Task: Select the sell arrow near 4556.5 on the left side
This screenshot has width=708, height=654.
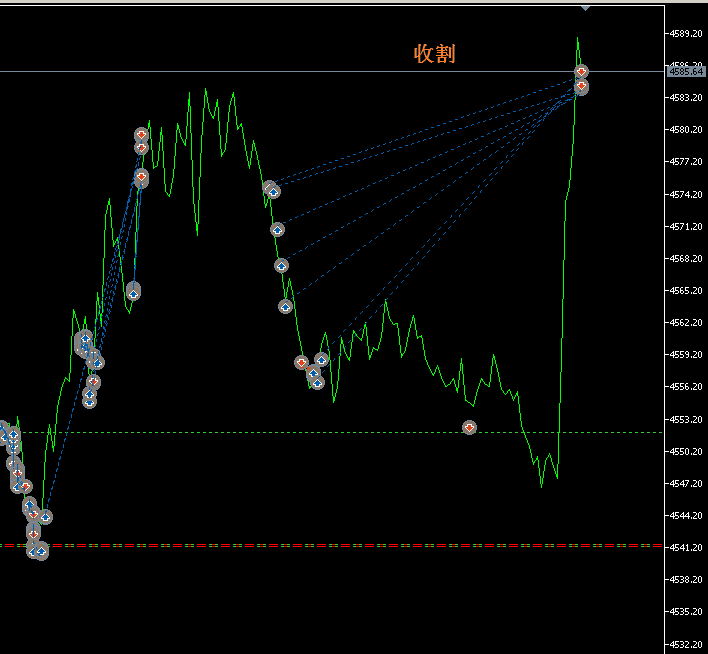Action: point(93,382)
